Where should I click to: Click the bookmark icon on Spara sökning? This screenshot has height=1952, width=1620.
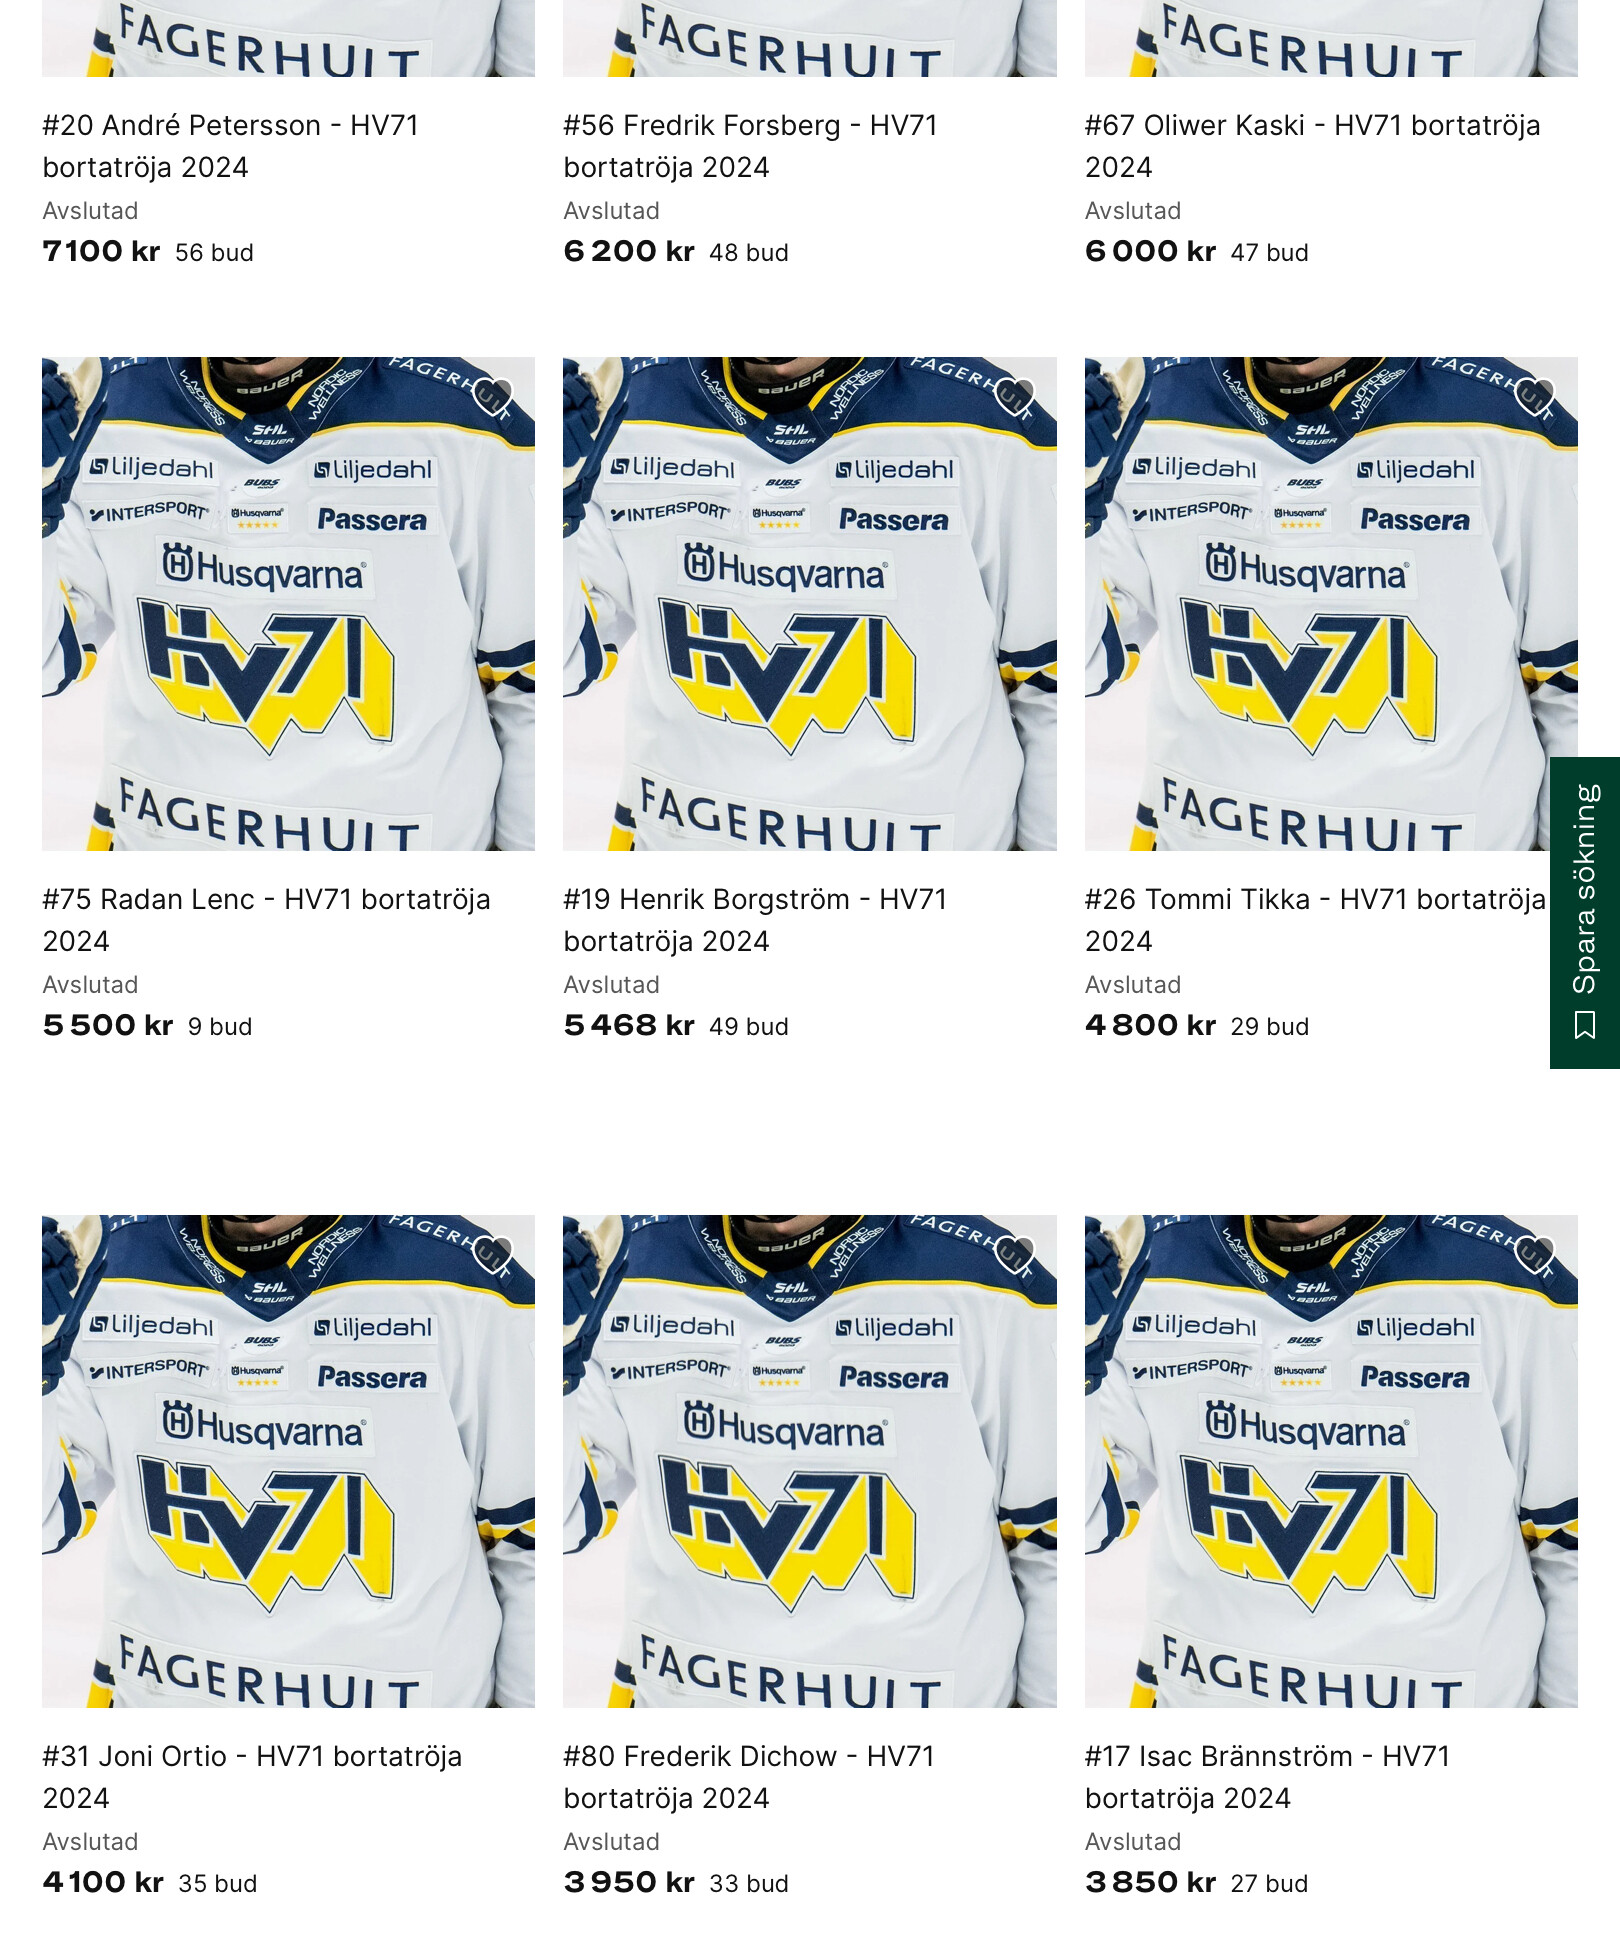pyautogui.click(x=1585, y=1025)
